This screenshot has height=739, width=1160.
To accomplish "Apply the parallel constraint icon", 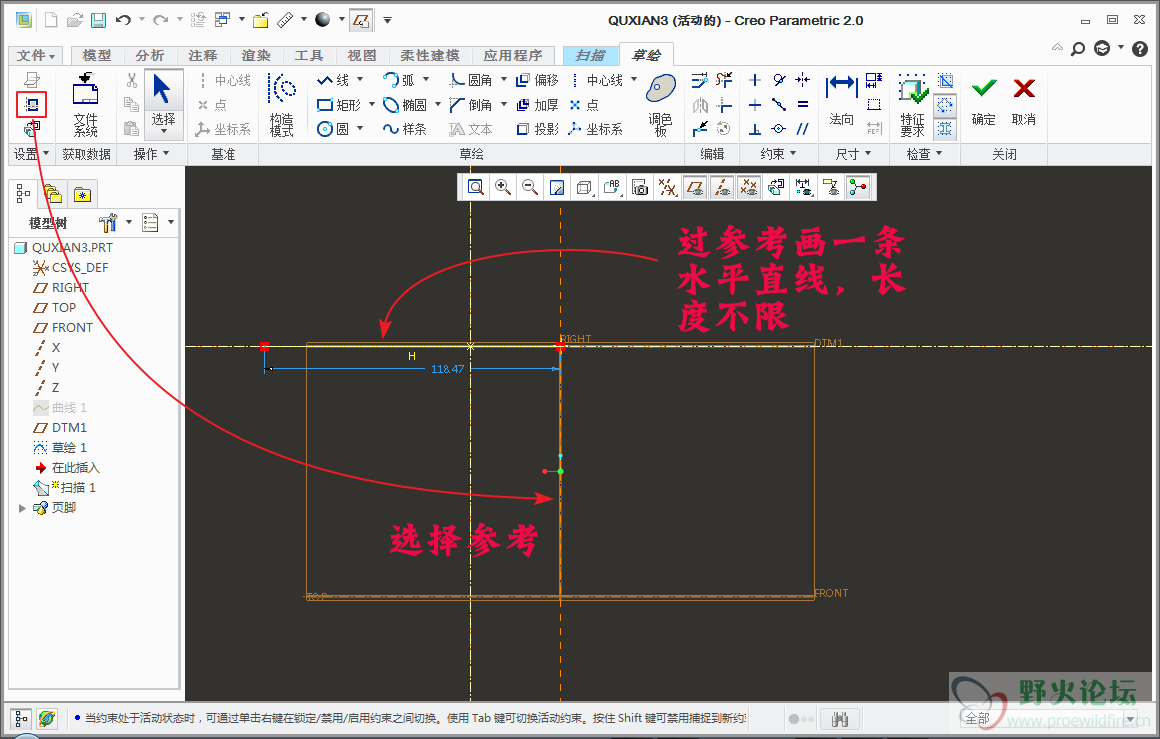I will pyautogui.click(x=803, y=129).
